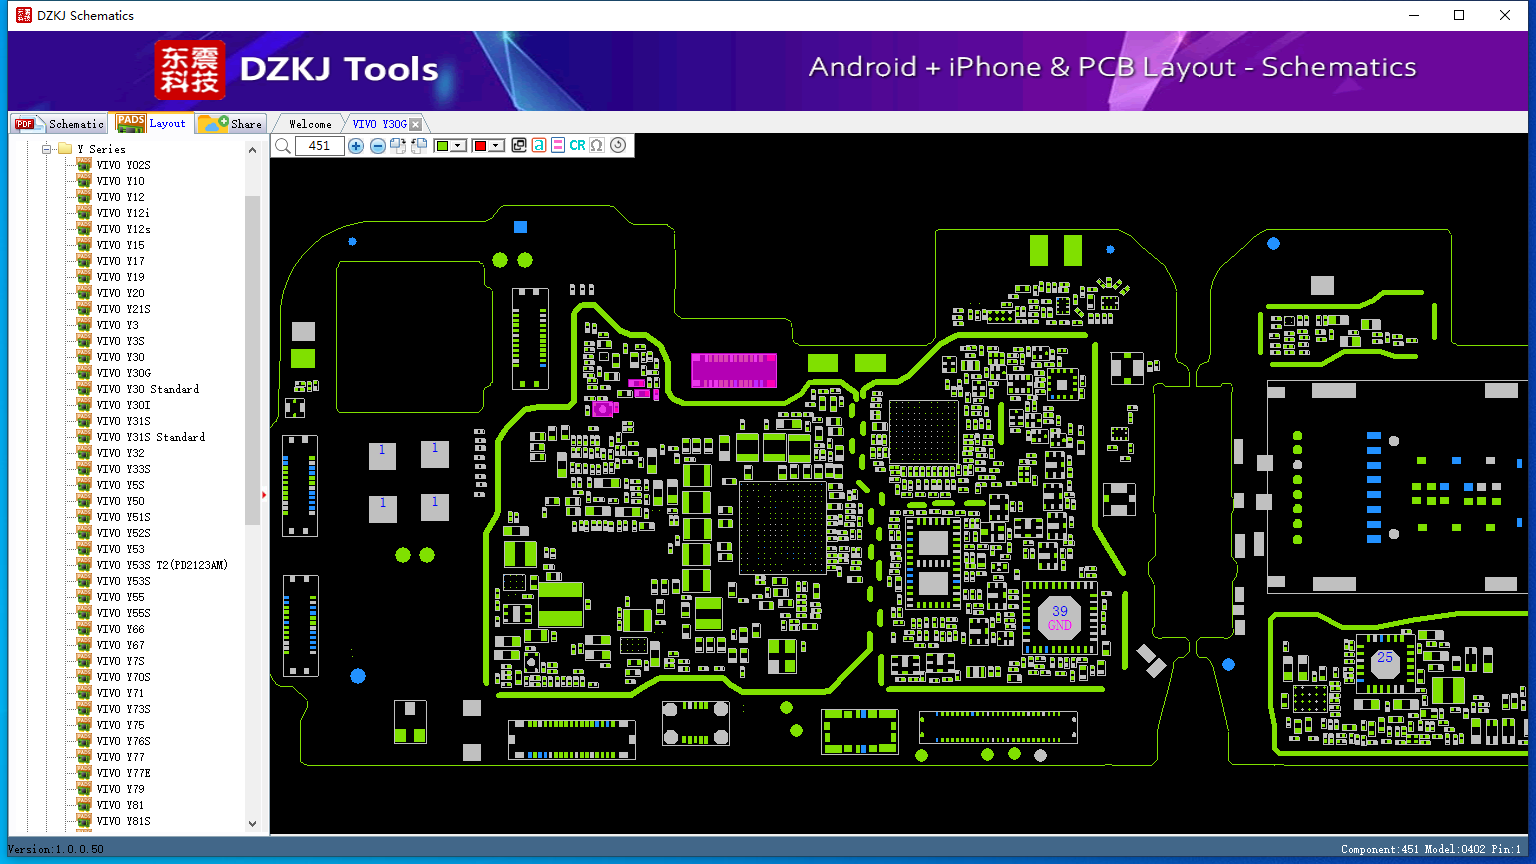Choose VIVO Y51S in the list
This screenshot has width=1536, height=864.
(x=123, y=517)
